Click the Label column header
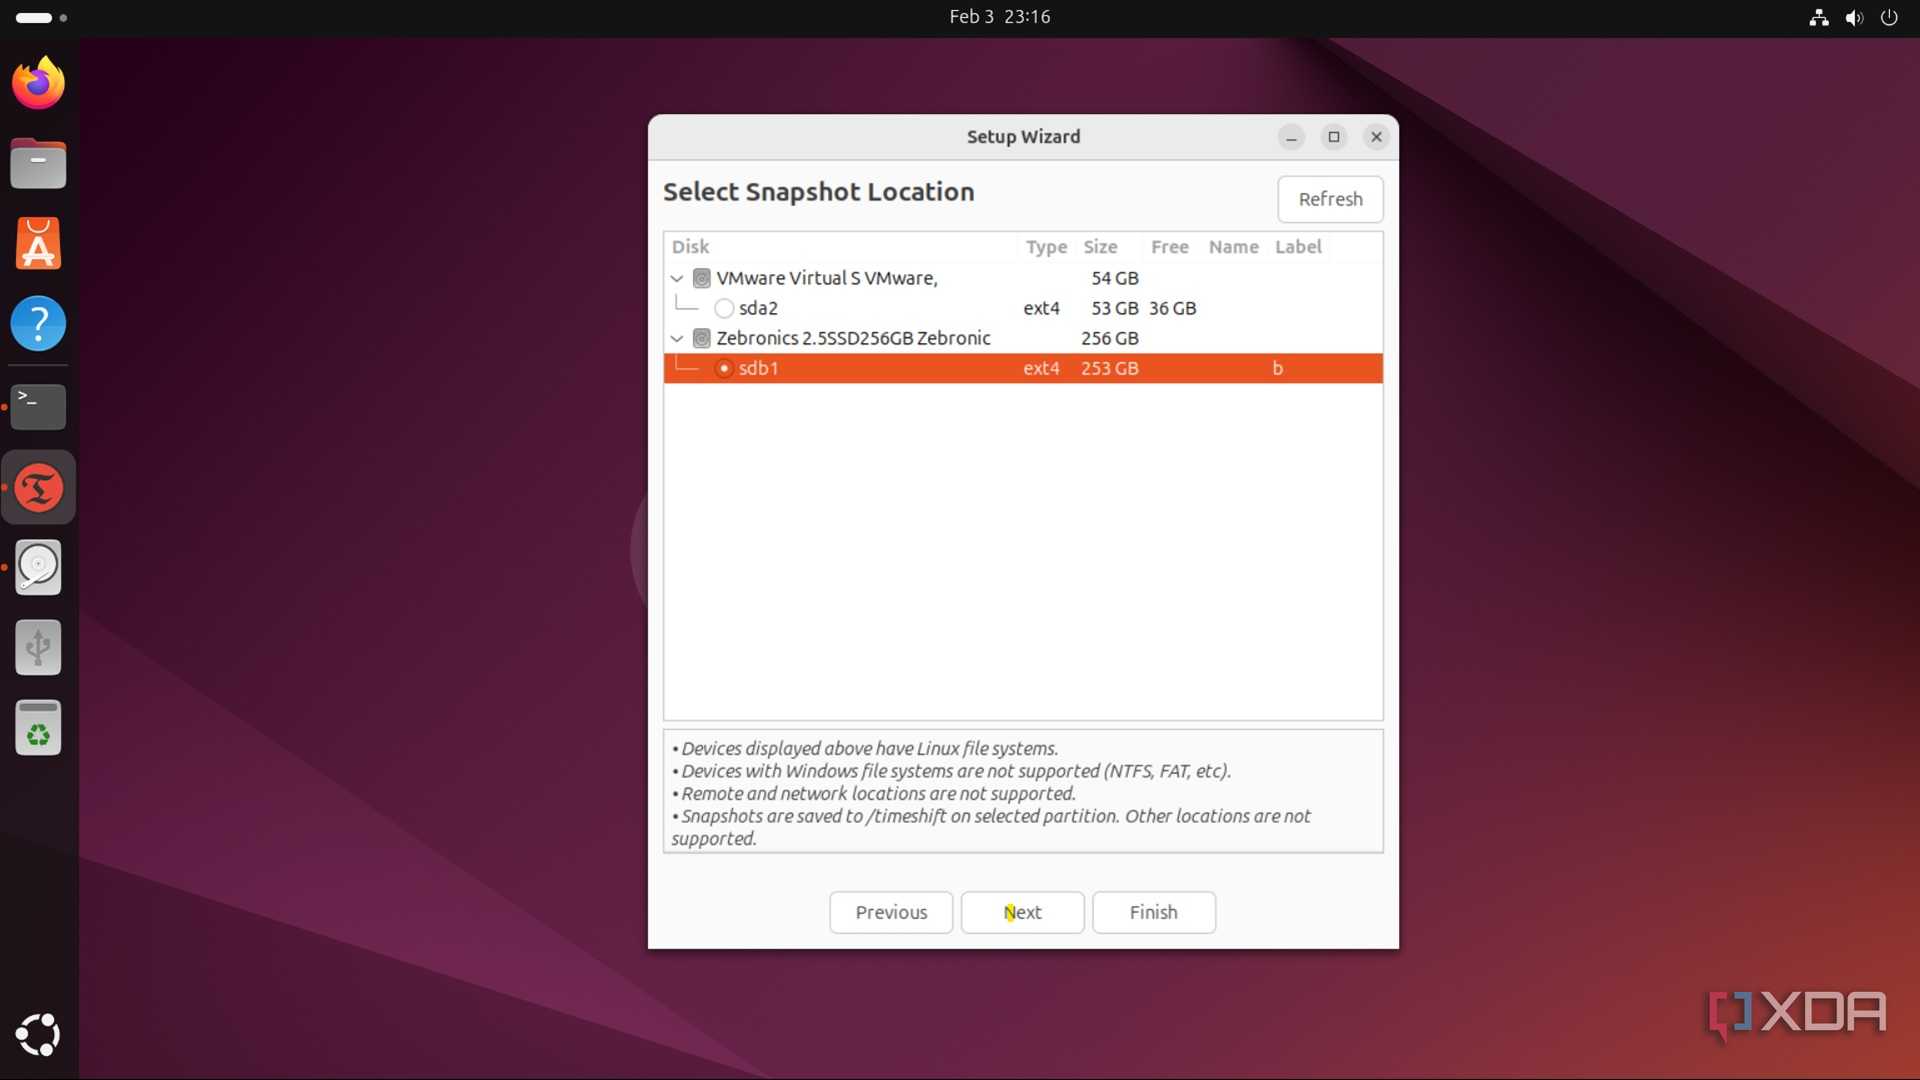This screenshot has height=1080, width=1920. (x=1298, y=247)
